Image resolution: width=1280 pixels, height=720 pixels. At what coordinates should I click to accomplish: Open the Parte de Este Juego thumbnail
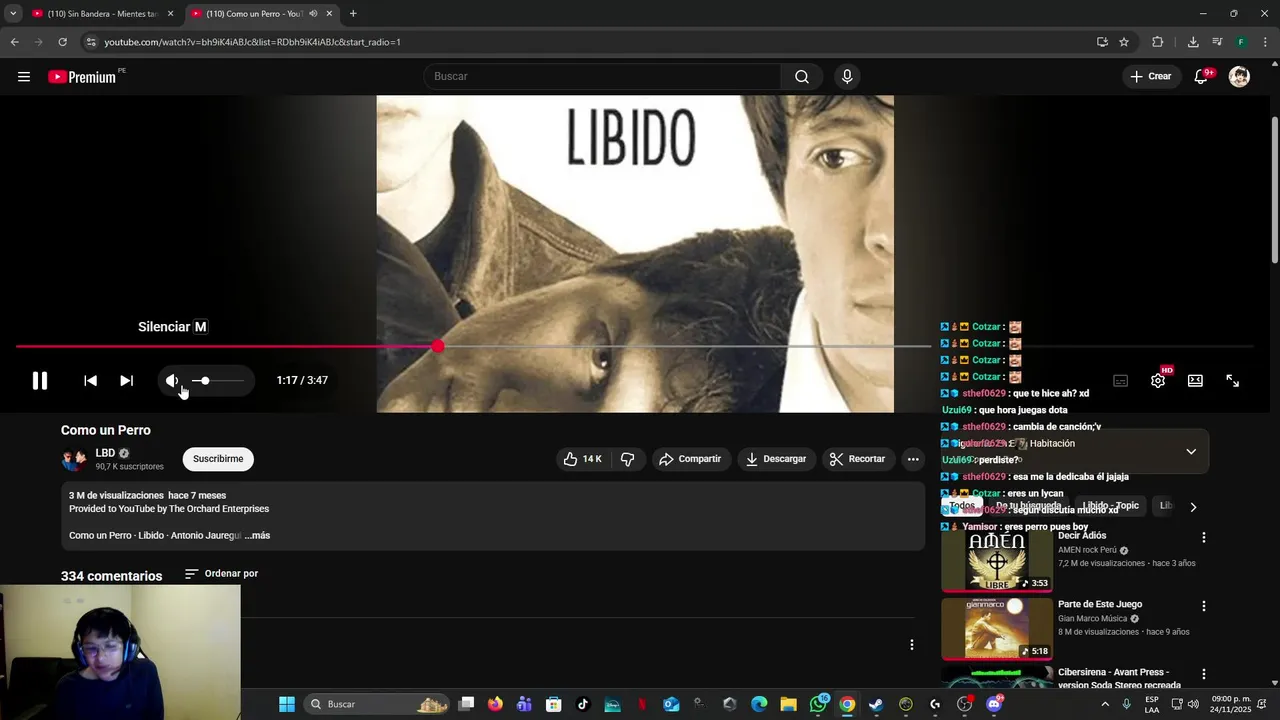click(x=997, y=629)
